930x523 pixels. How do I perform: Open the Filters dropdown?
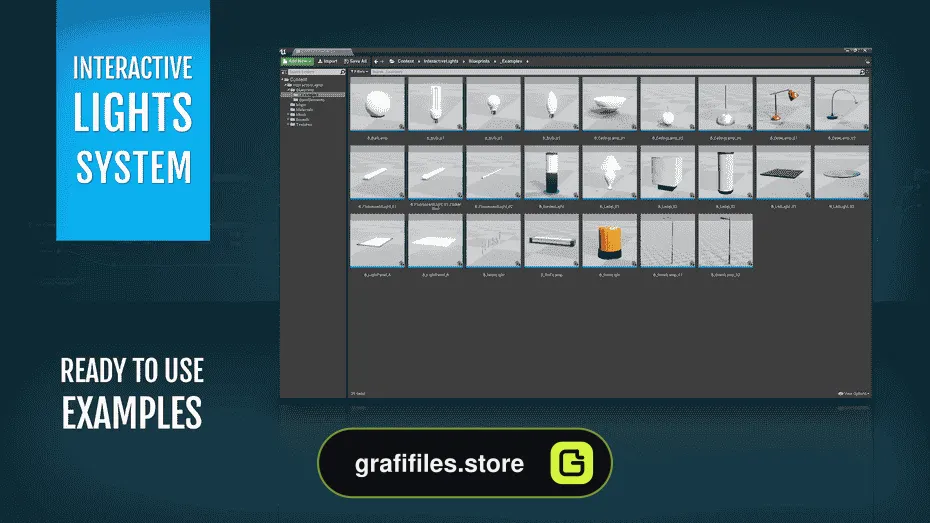(x=359, y=72)
